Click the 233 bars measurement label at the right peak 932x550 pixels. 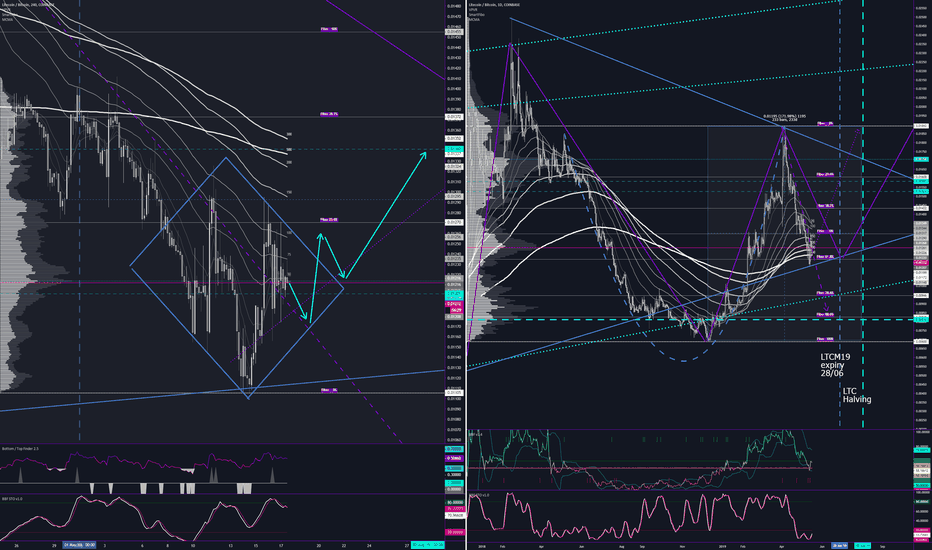[x=784, y=118]
